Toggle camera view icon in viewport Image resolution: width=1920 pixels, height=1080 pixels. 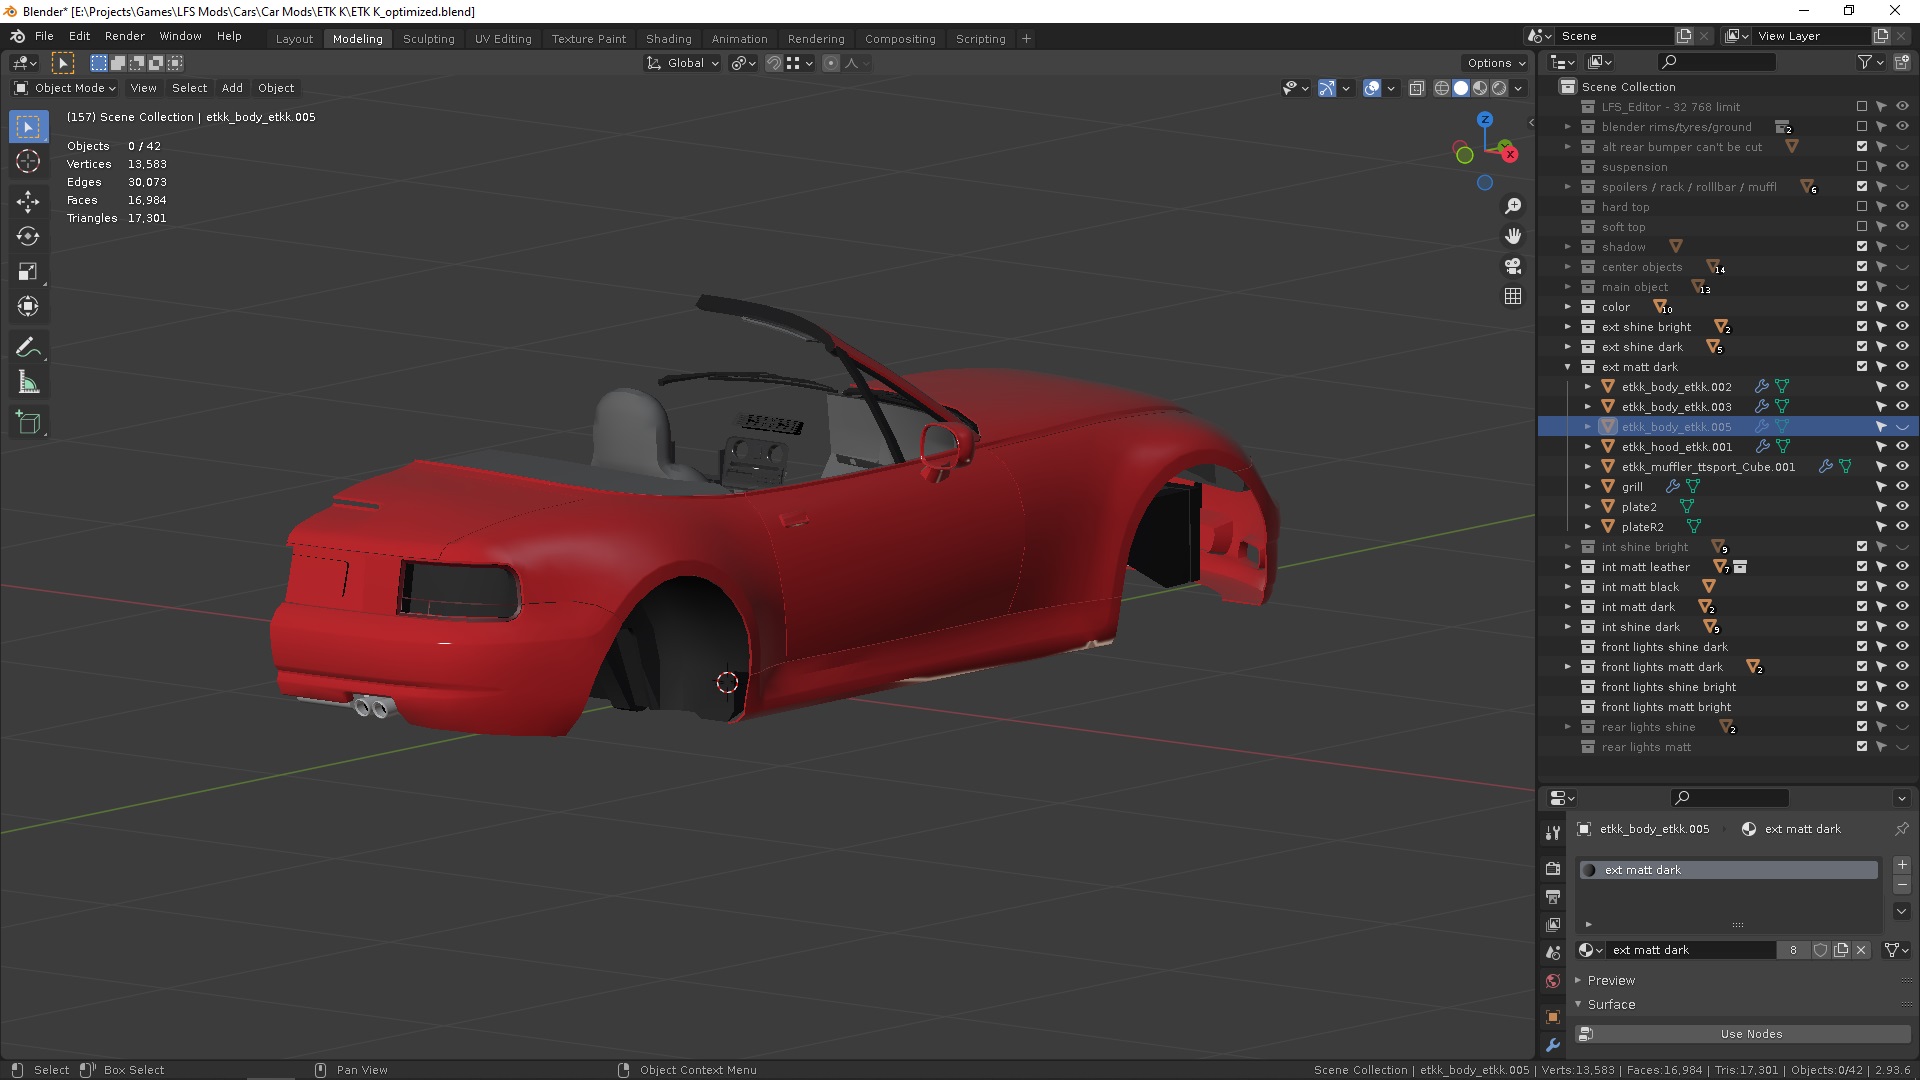tap(1513, 266)
